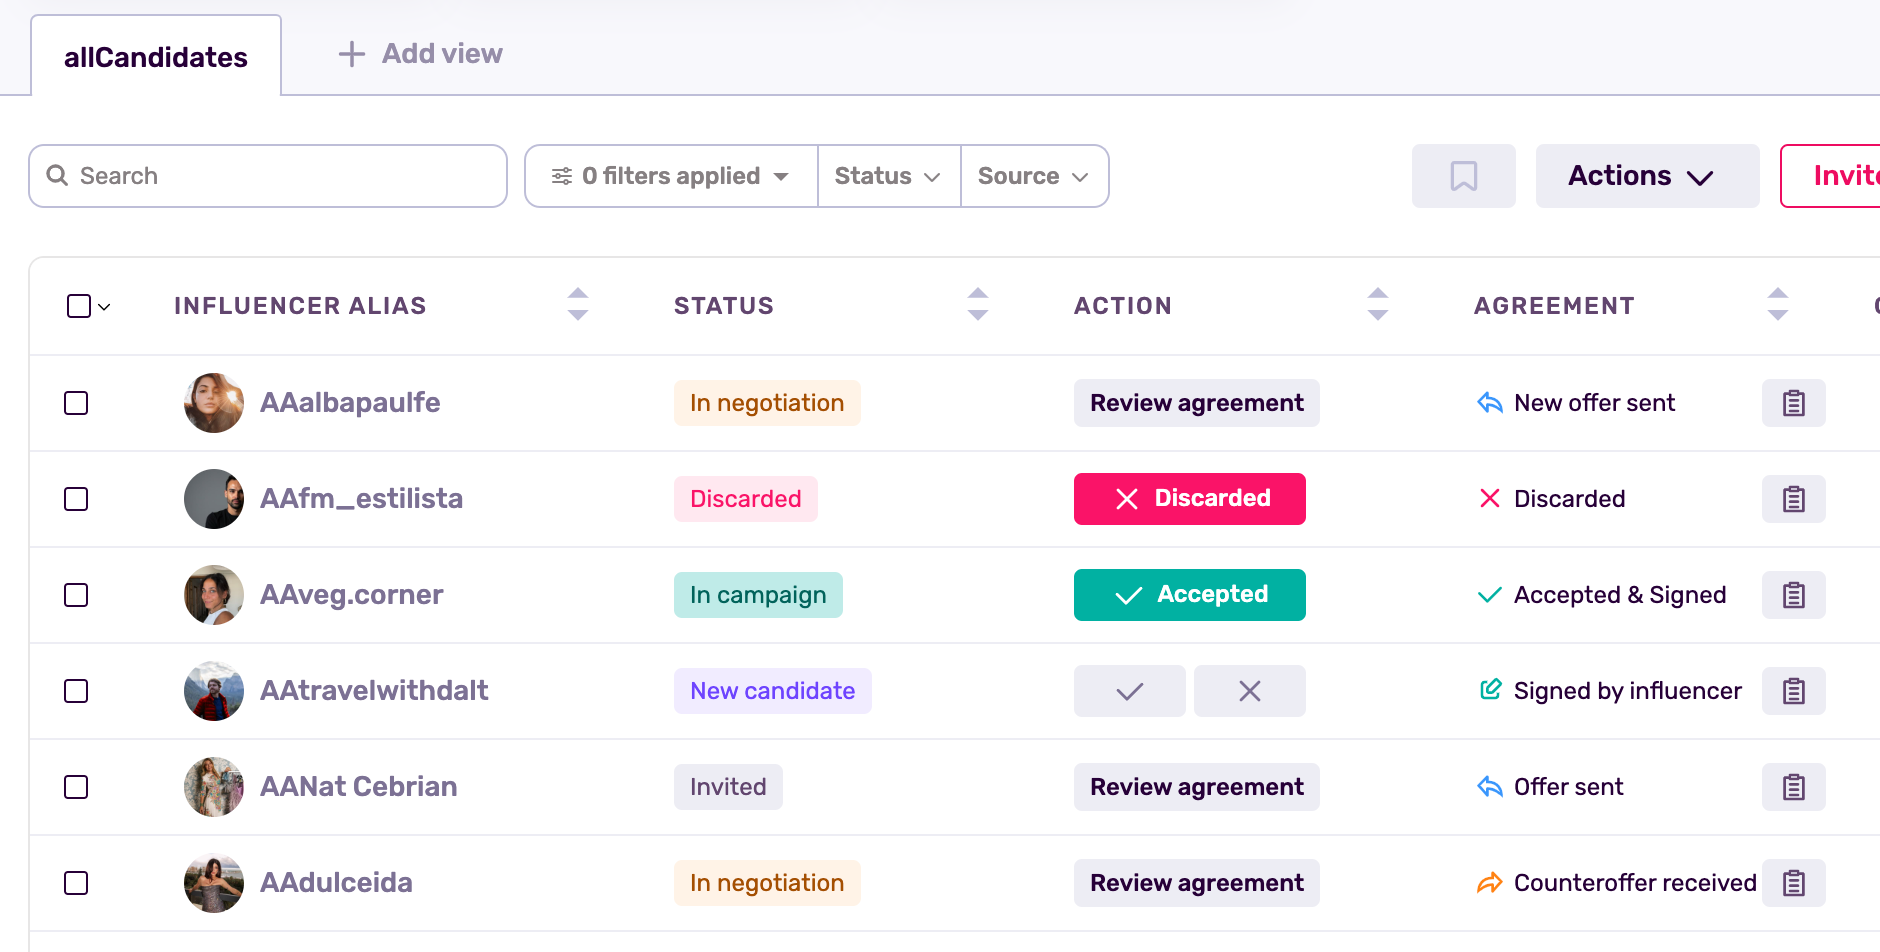Sort by Influencer Alias column arrows
Screen dimensions: 1880x952
[578, 304]
